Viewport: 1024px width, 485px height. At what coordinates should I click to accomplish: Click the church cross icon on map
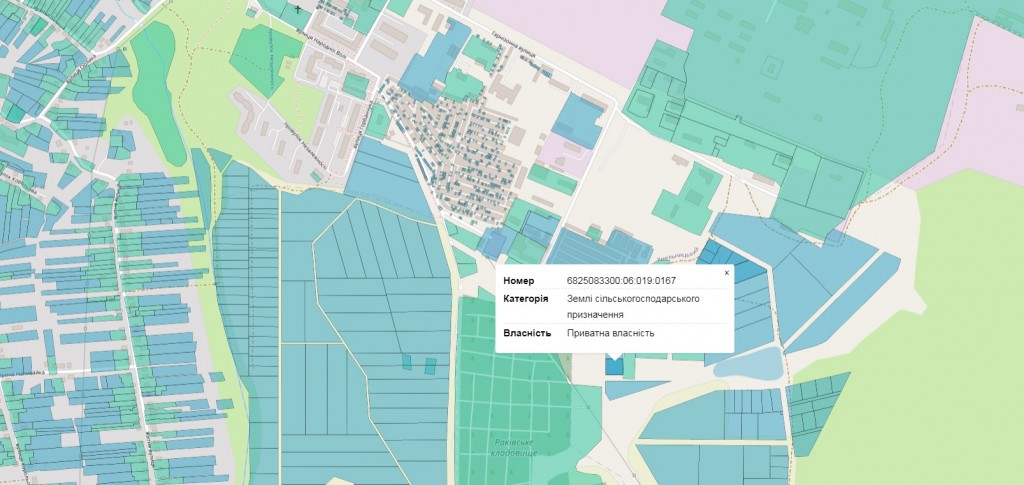pos(298,8)
